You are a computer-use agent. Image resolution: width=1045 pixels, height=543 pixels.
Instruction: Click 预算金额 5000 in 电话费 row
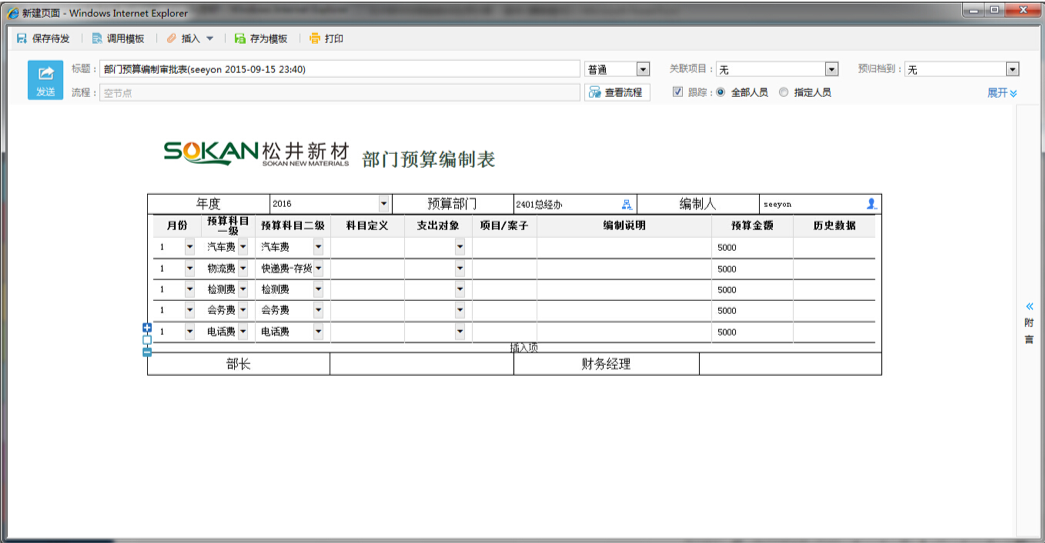pos(752,331)
